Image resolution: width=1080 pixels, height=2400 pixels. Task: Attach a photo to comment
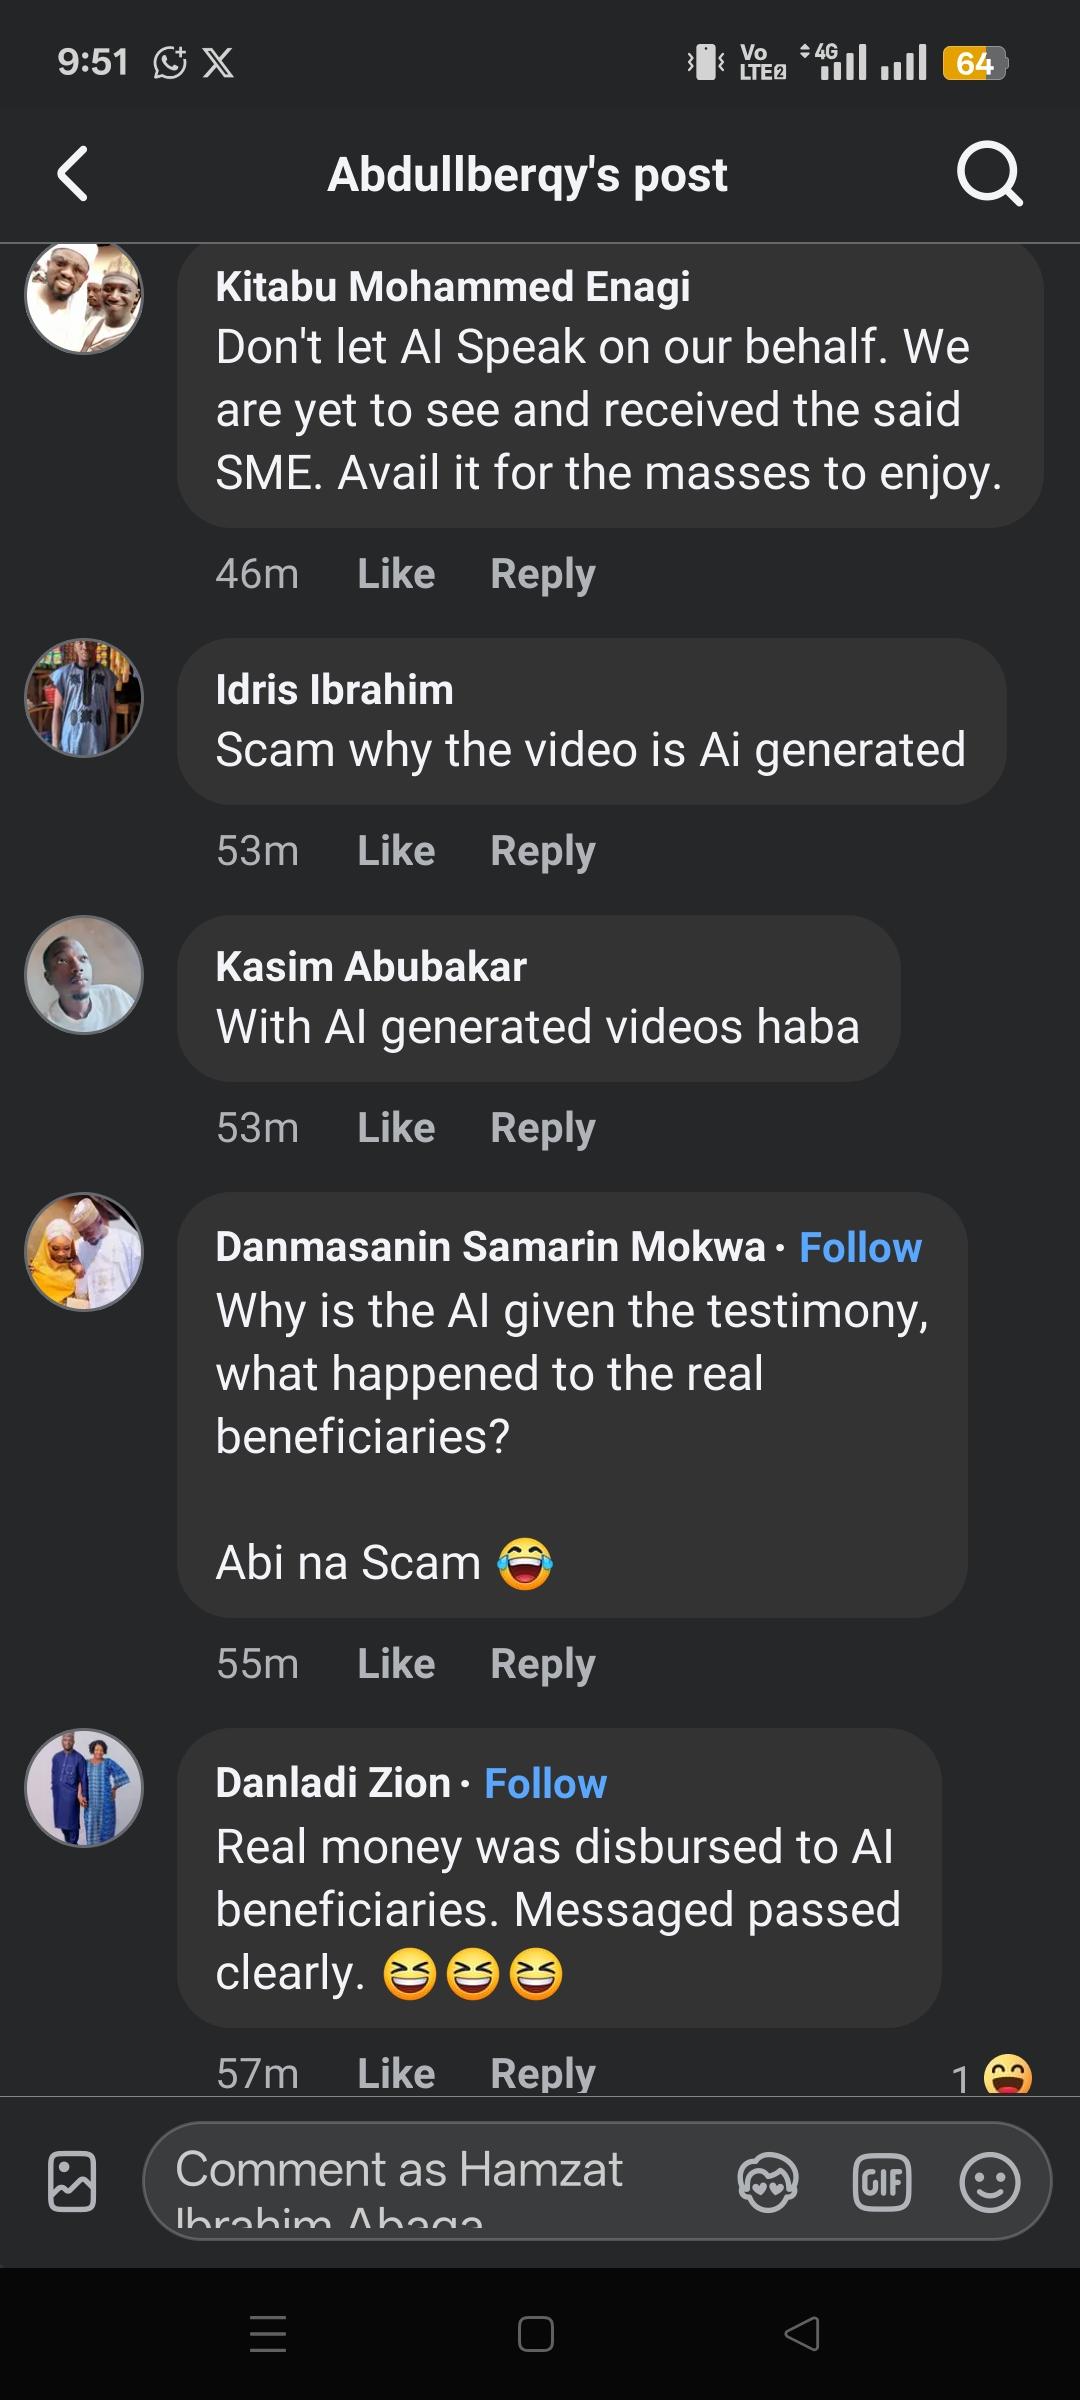72,2180
